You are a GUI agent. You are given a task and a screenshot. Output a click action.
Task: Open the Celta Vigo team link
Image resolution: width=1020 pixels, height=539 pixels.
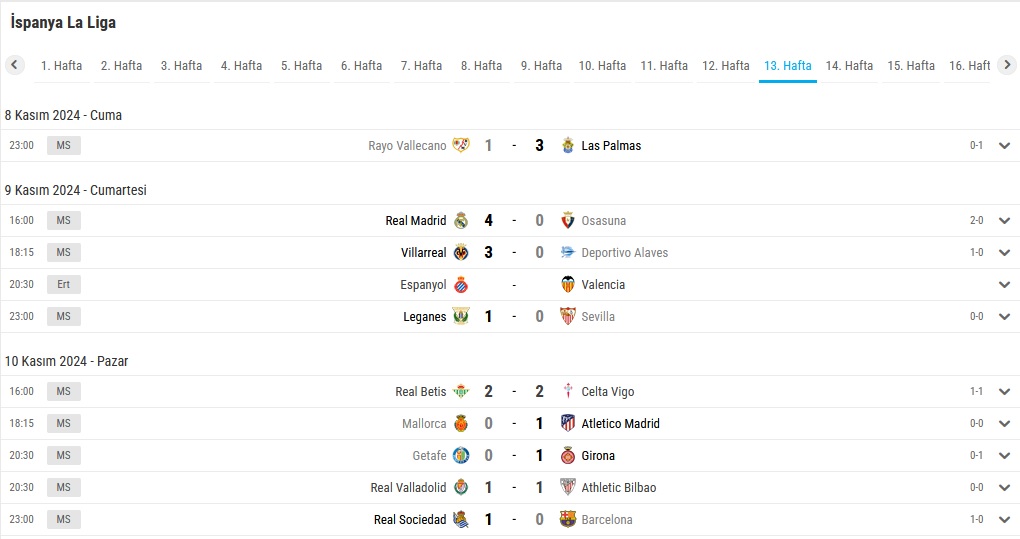(608, 391)
